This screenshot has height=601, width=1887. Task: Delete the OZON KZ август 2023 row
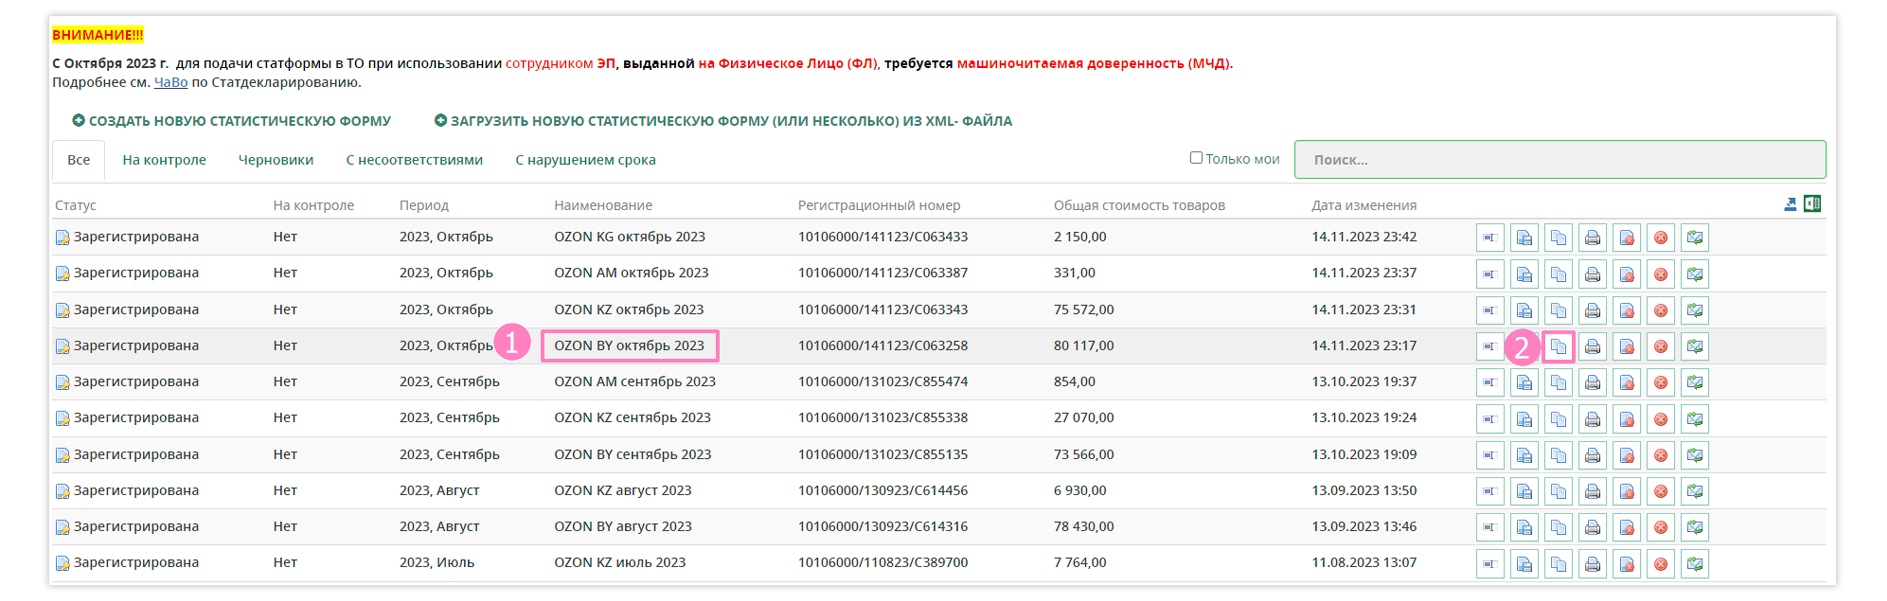pos(1661,491)
